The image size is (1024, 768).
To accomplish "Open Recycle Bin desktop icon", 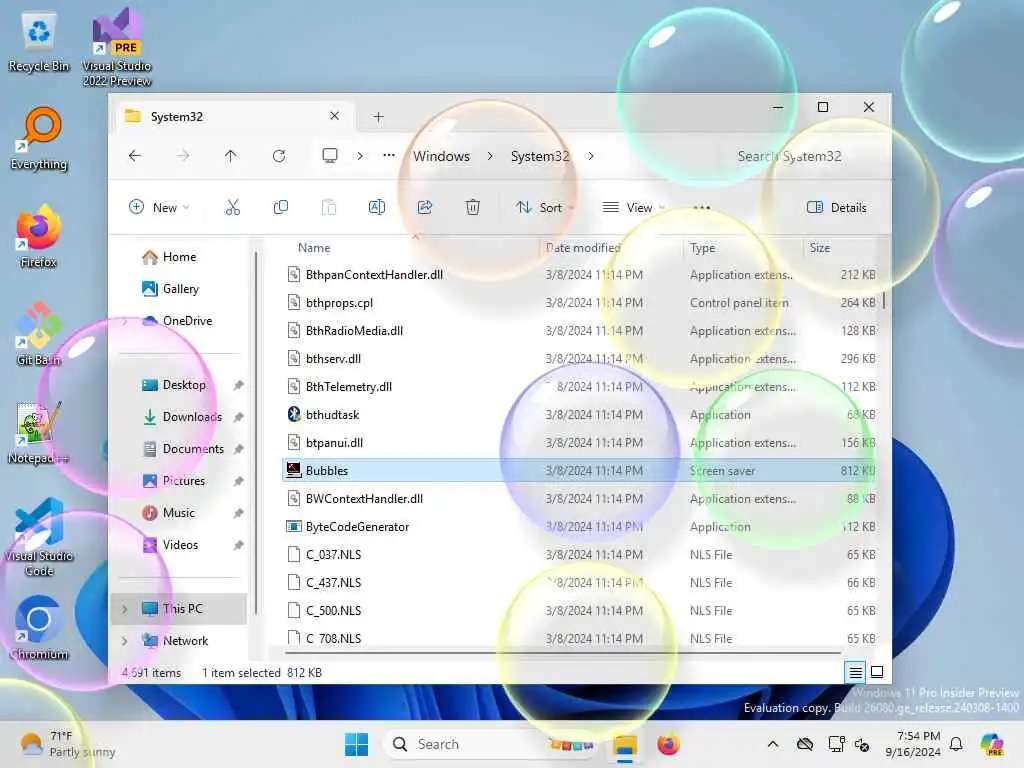I will pos(39,43).
